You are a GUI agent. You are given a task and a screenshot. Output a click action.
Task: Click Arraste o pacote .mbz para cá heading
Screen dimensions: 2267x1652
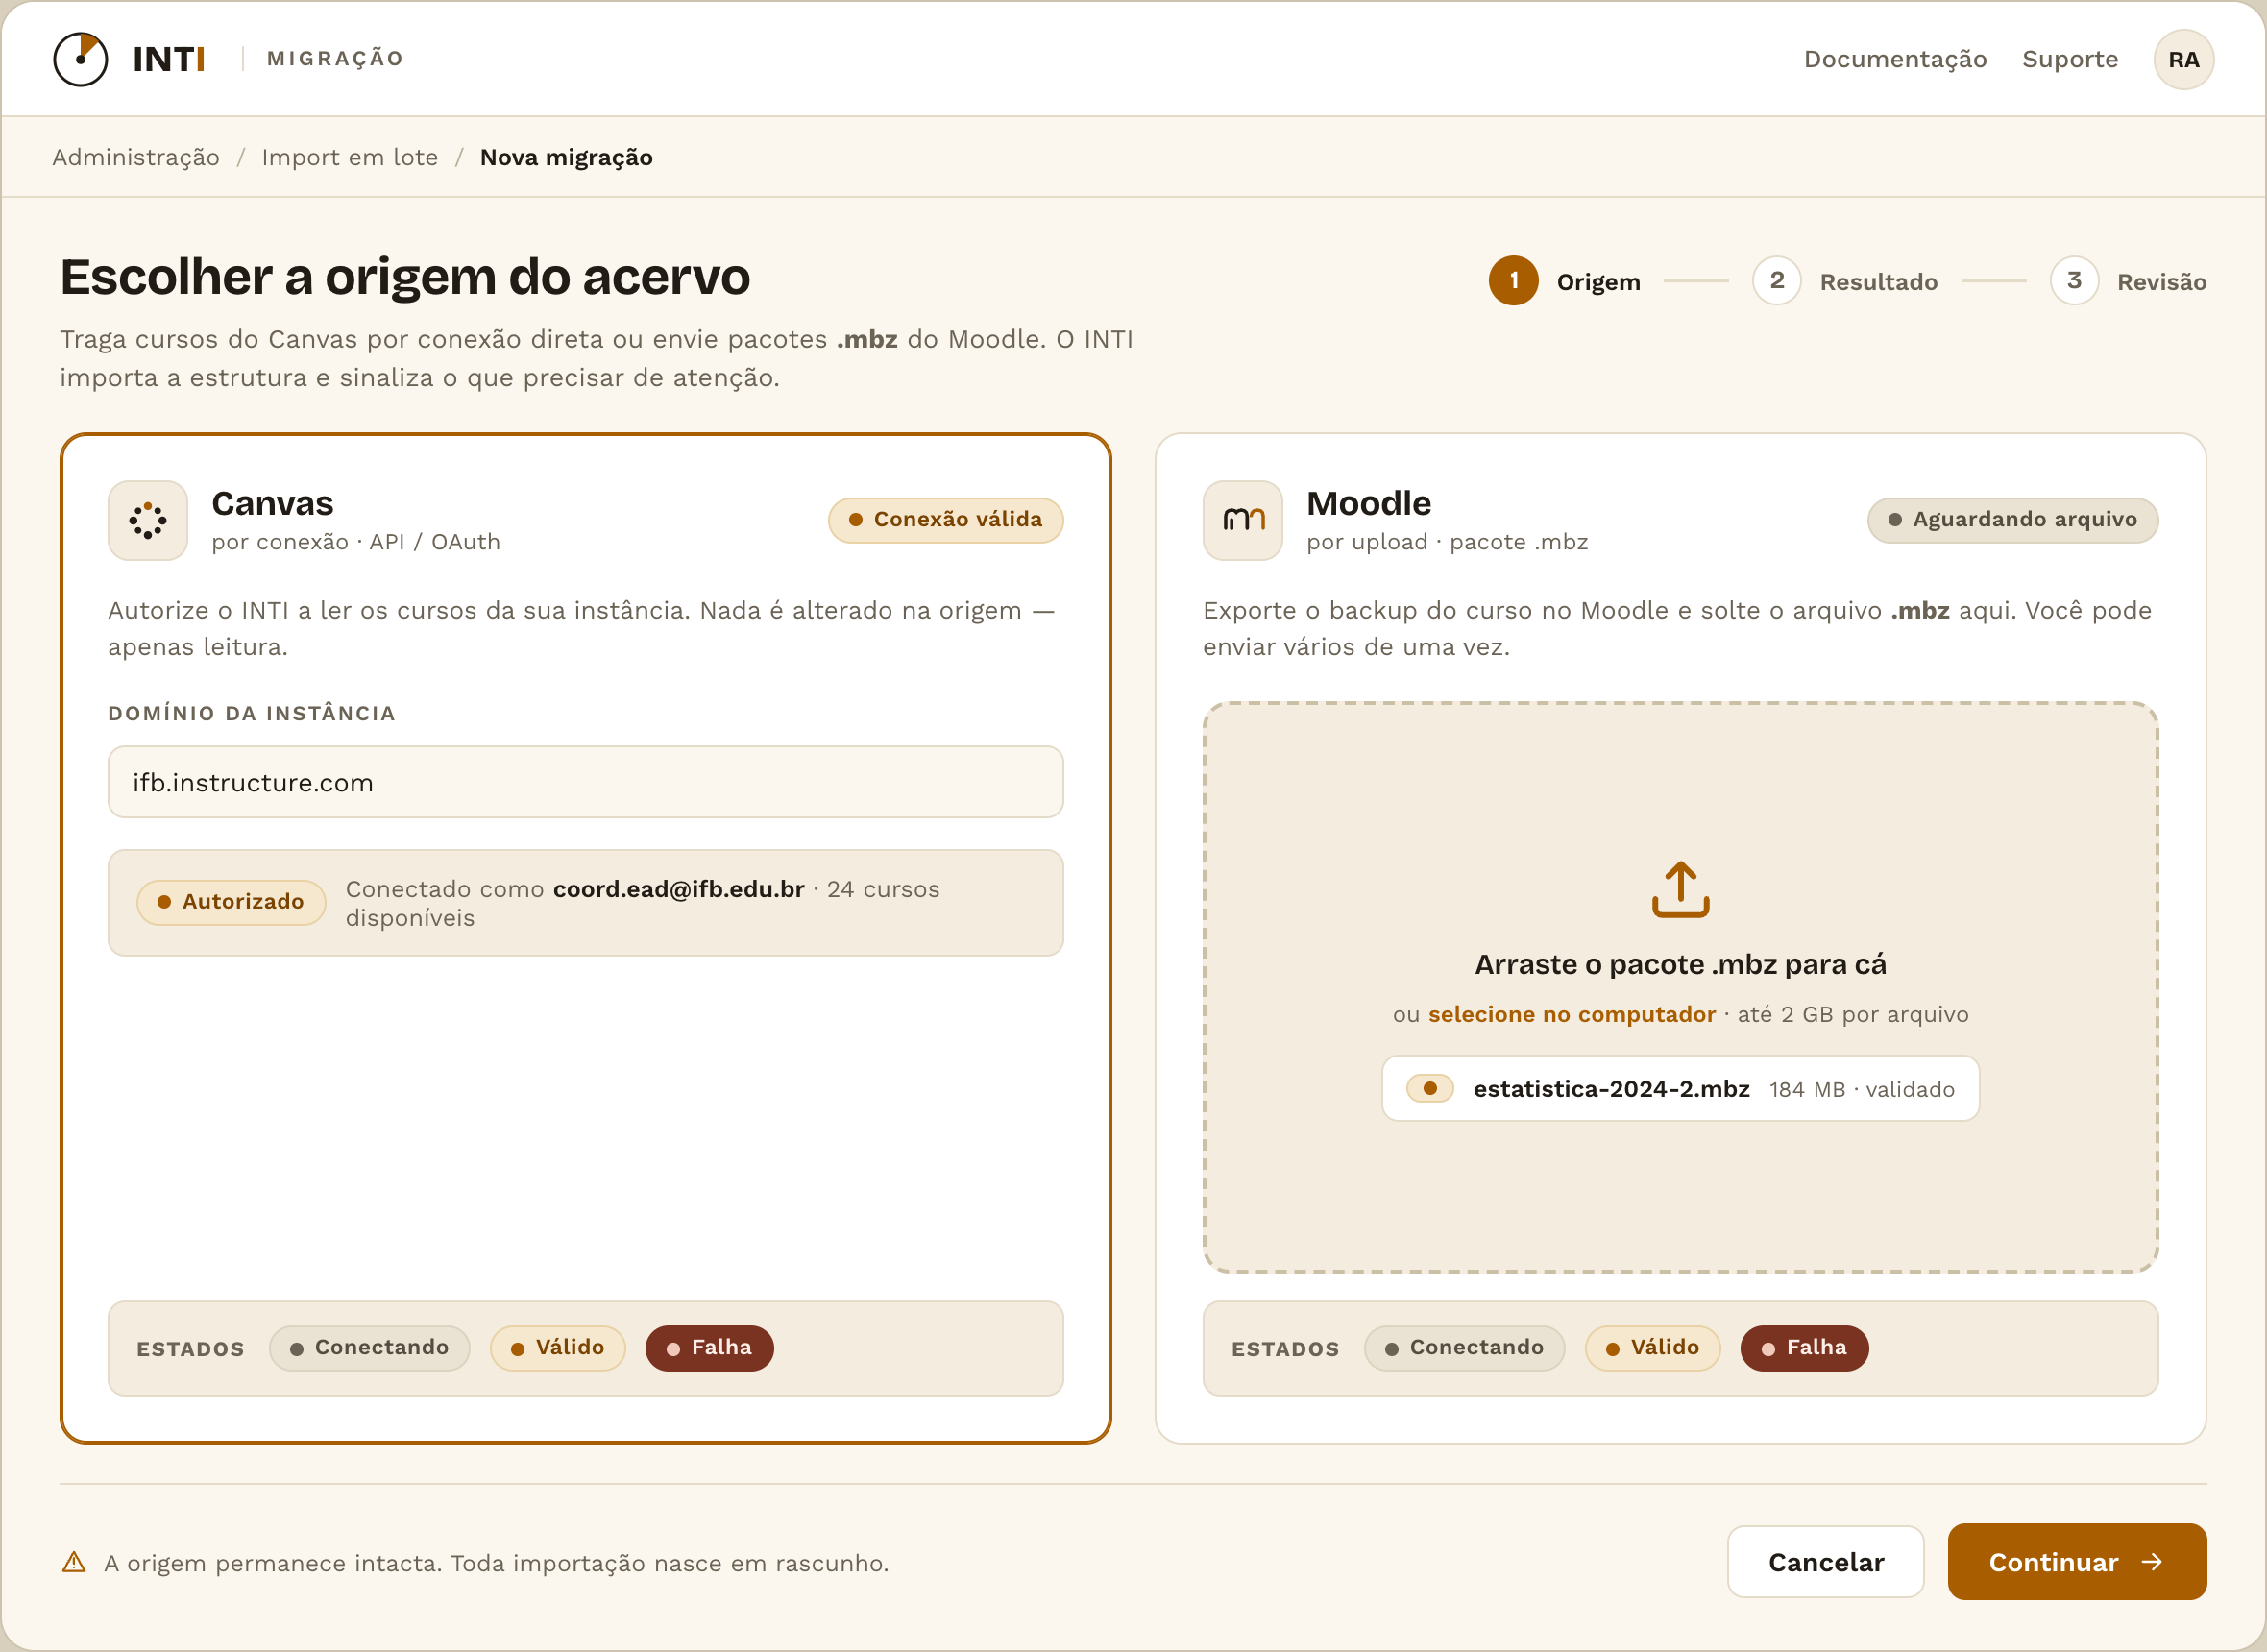[1680, 964]
